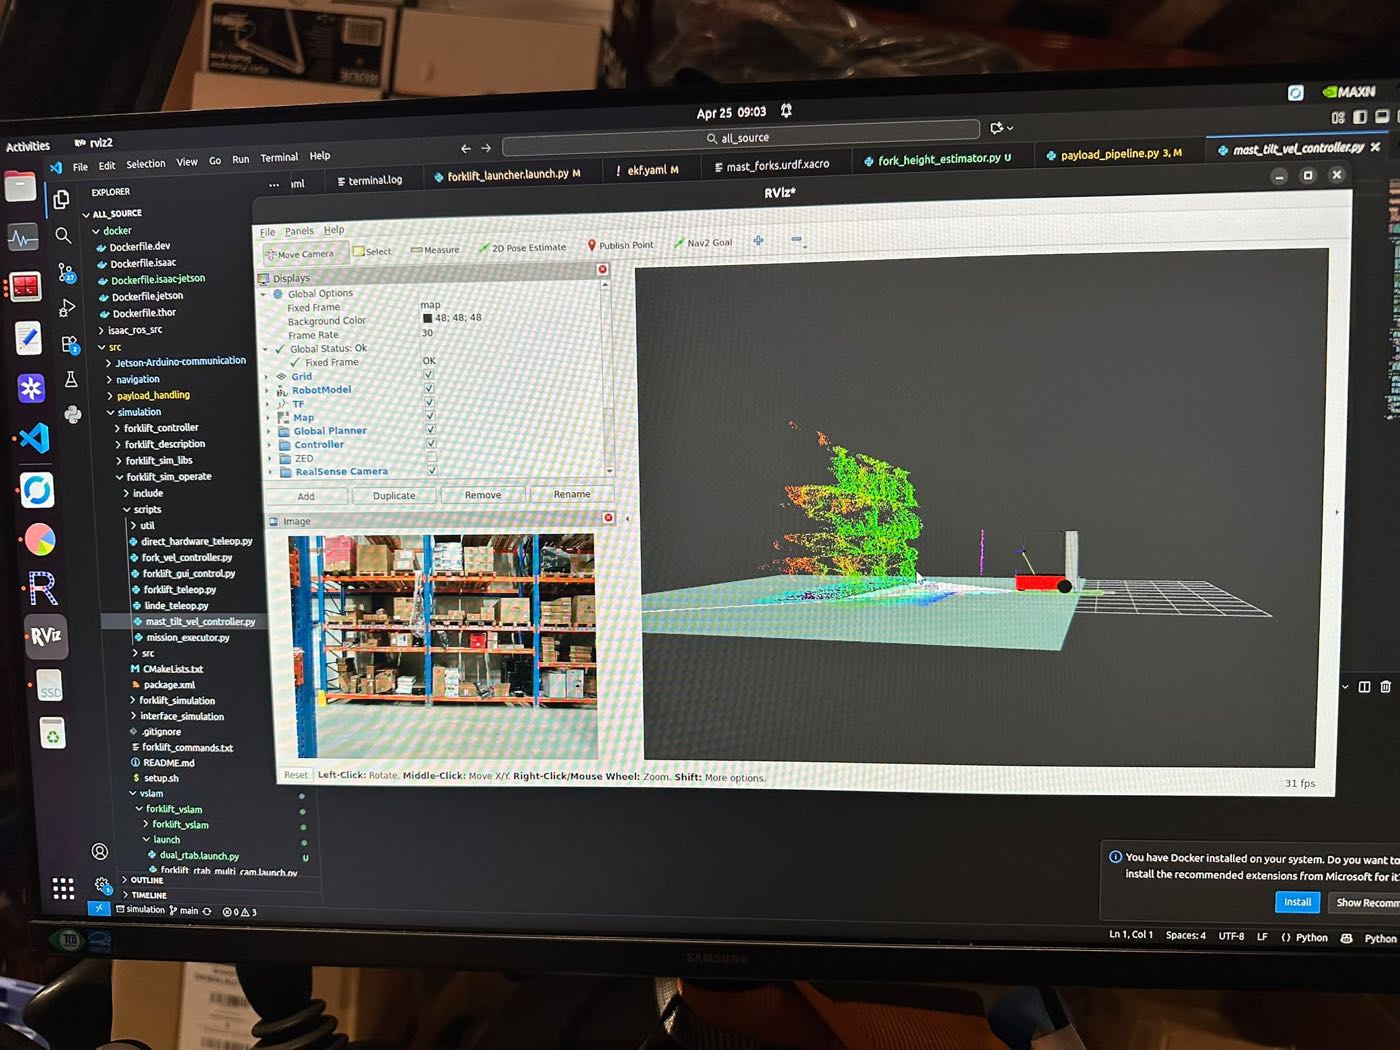Click the Show Applications grid icon

coord(63,888)
